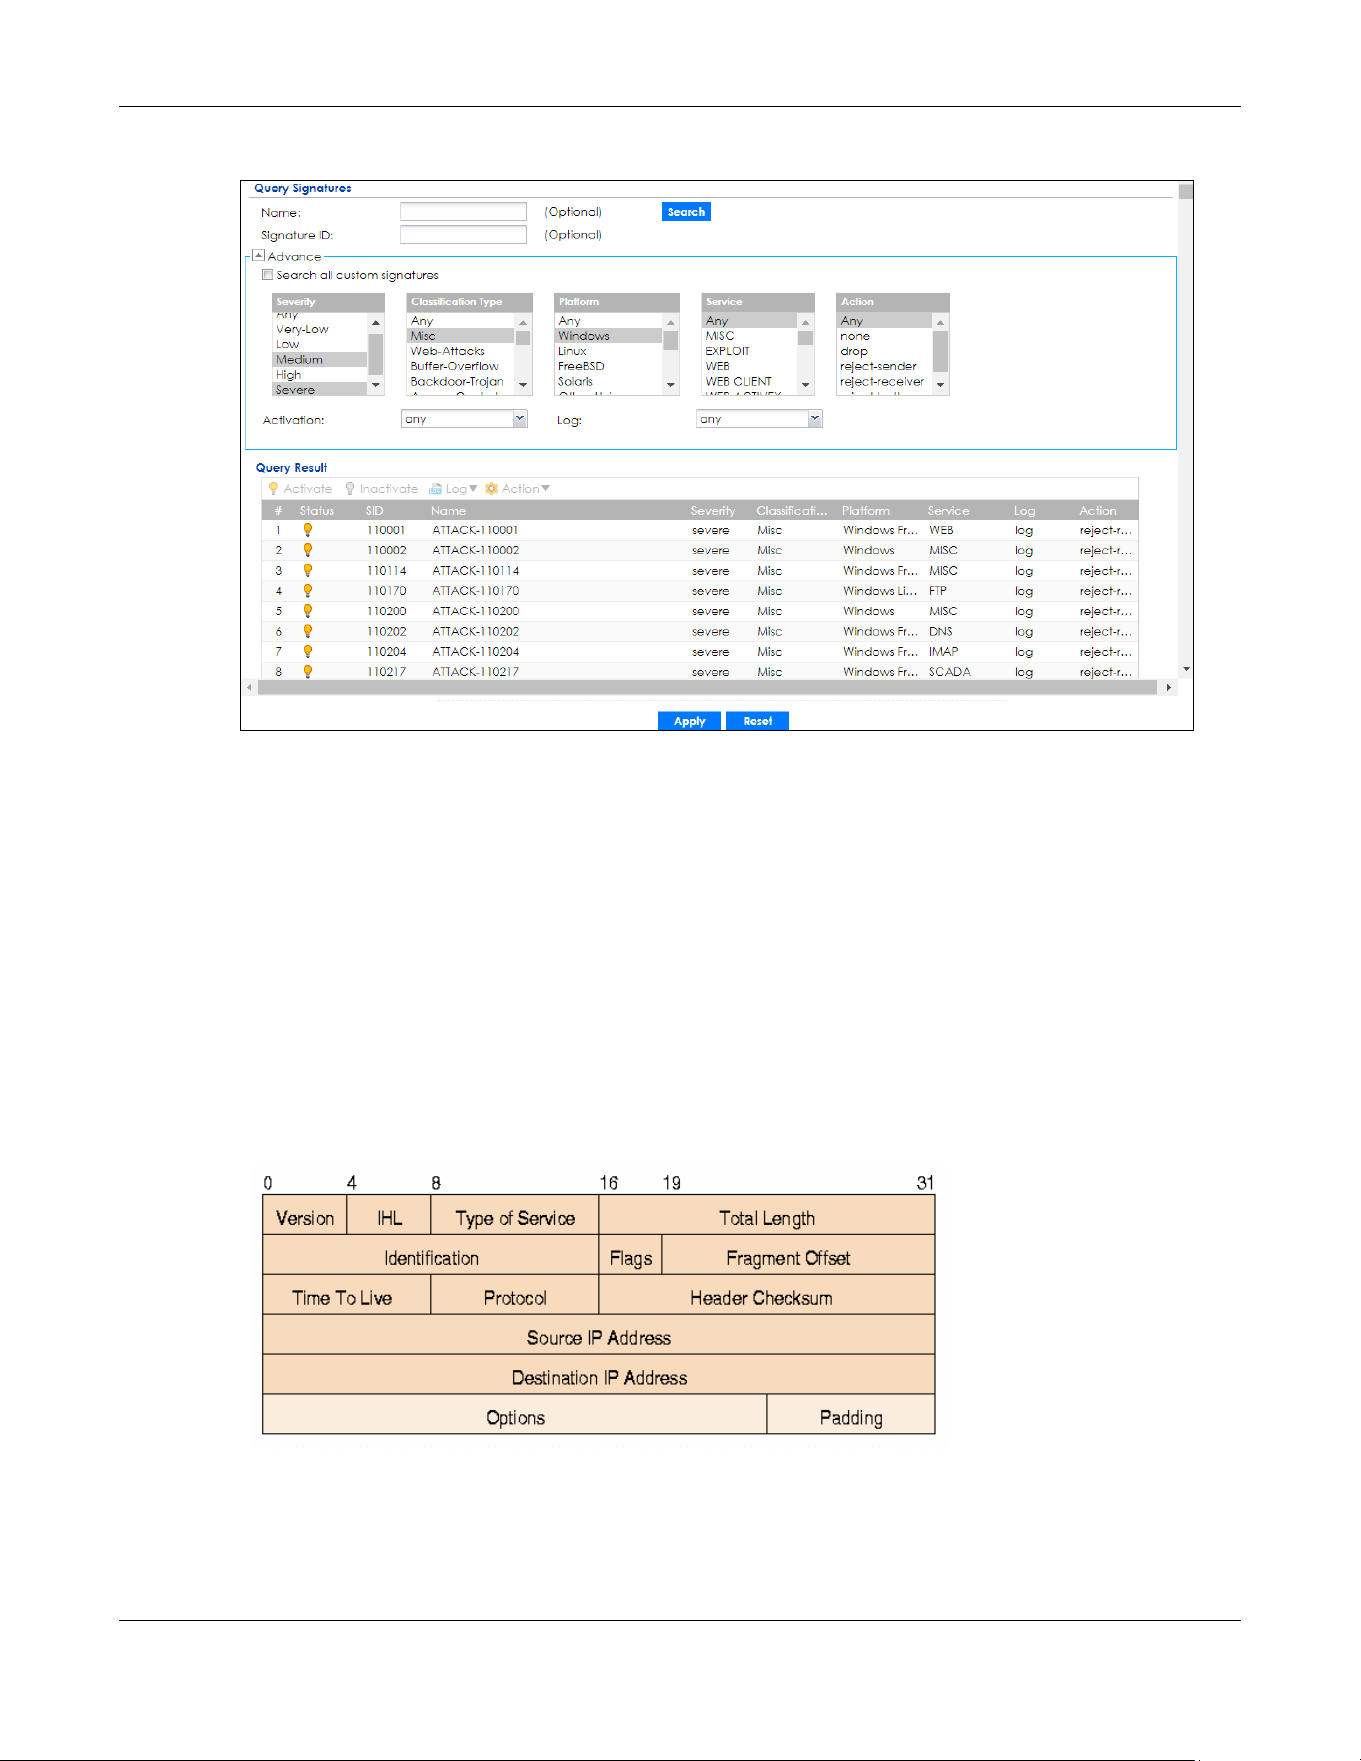Click the Reset button
This screenshot has width=1361, height=1761.
click(757, 721)
